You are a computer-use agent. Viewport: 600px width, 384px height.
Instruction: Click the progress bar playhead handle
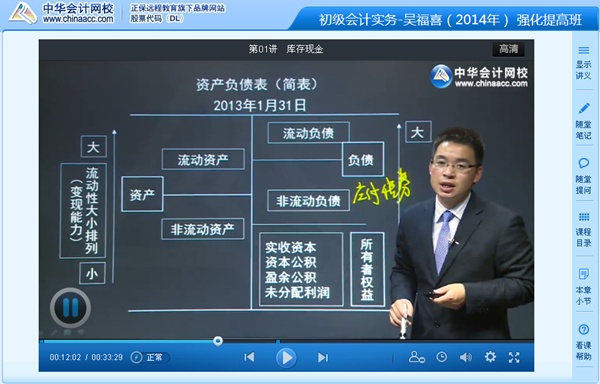[x=218, y=341]
